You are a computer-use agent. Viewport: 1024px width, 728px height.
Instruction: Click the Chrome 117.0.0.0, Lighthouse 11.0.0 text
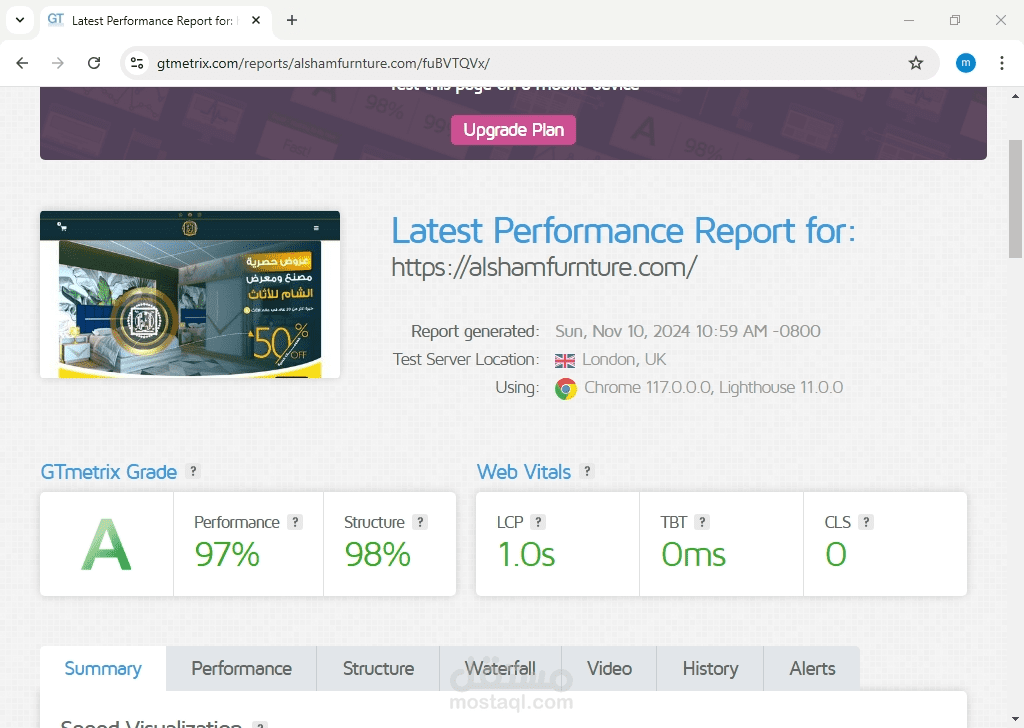(x=713, y=388)
